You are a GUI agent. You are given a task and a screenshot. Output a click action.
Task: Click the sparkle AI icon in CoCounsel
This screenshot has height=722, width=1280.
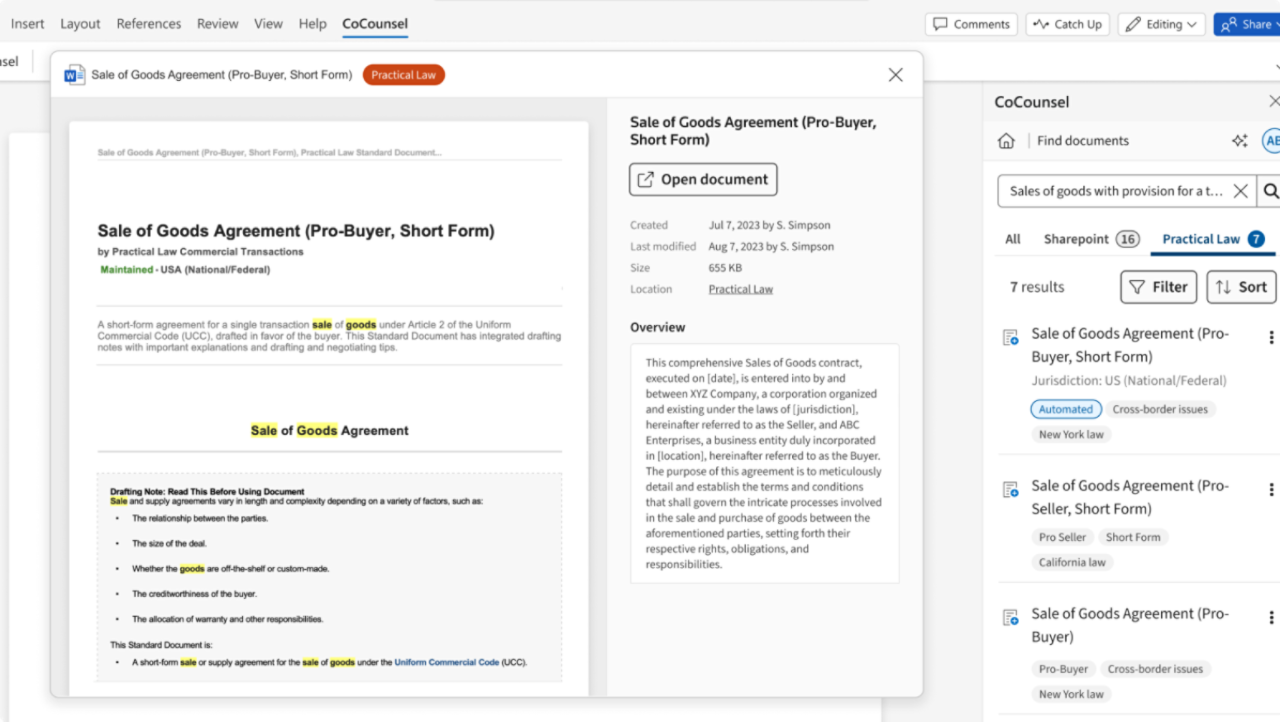click(1239, 141)
